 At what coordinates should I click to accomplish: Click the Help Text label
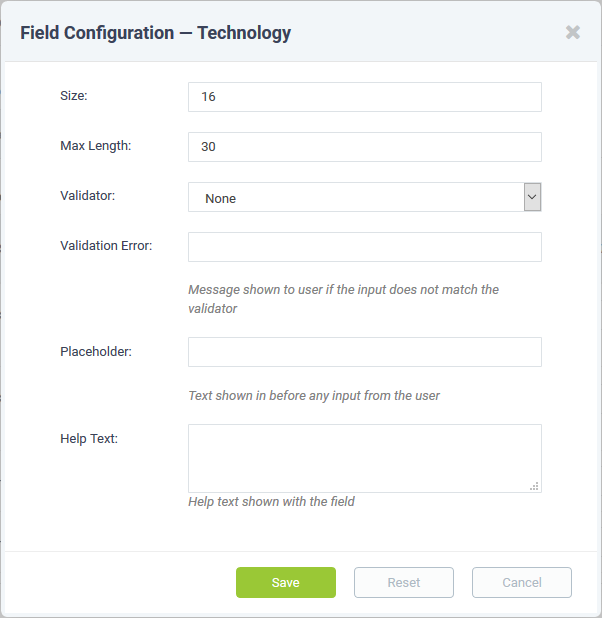(x=89, y=439)
